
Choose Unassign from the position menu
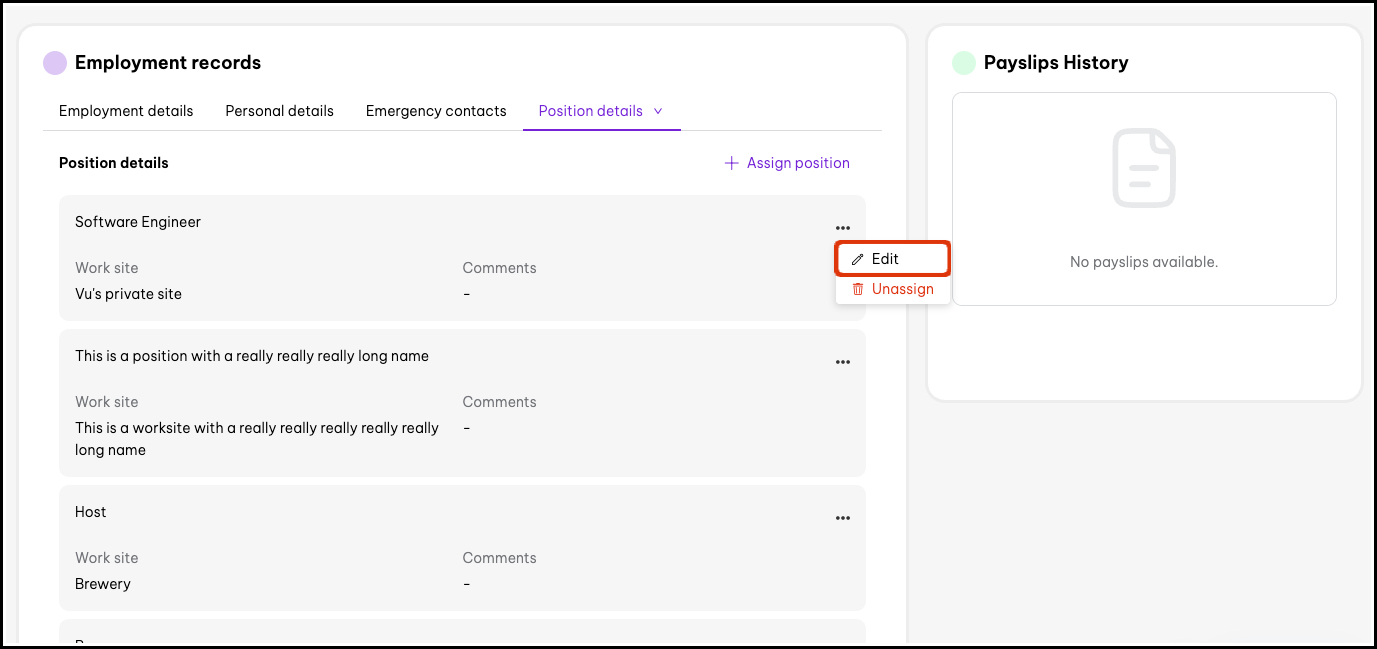[x=902, y=289]
